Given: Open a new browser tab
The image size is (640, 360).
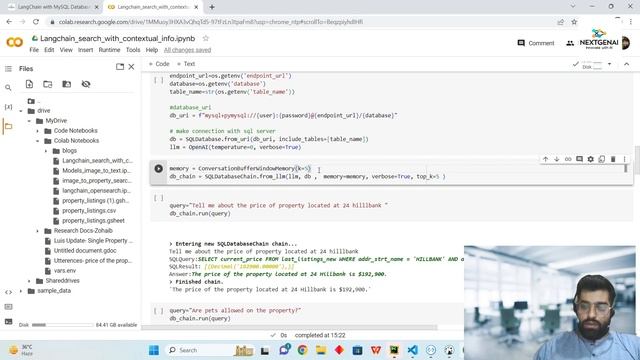Looking at the screenshot, I should [x=212, y=7].
